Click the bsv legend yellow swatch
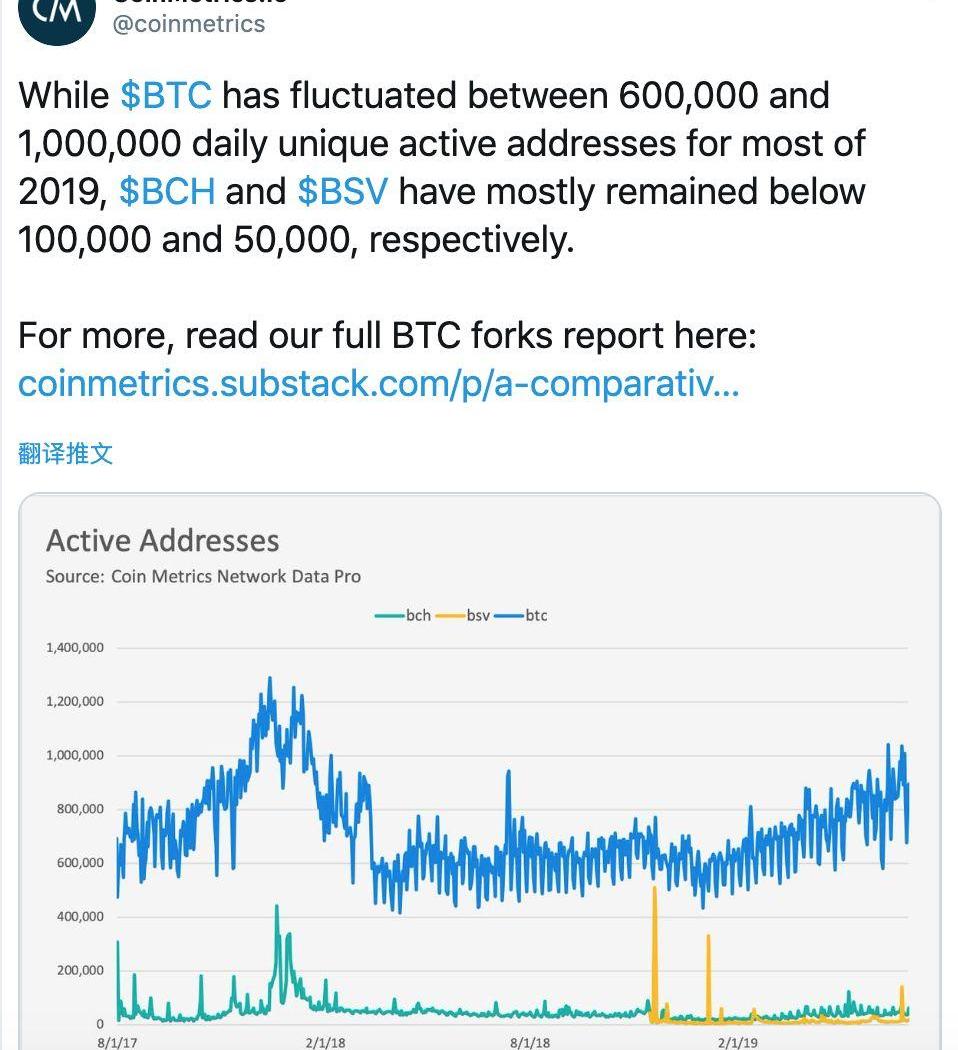Viewport: 958px width, 1050px height. 450,615
